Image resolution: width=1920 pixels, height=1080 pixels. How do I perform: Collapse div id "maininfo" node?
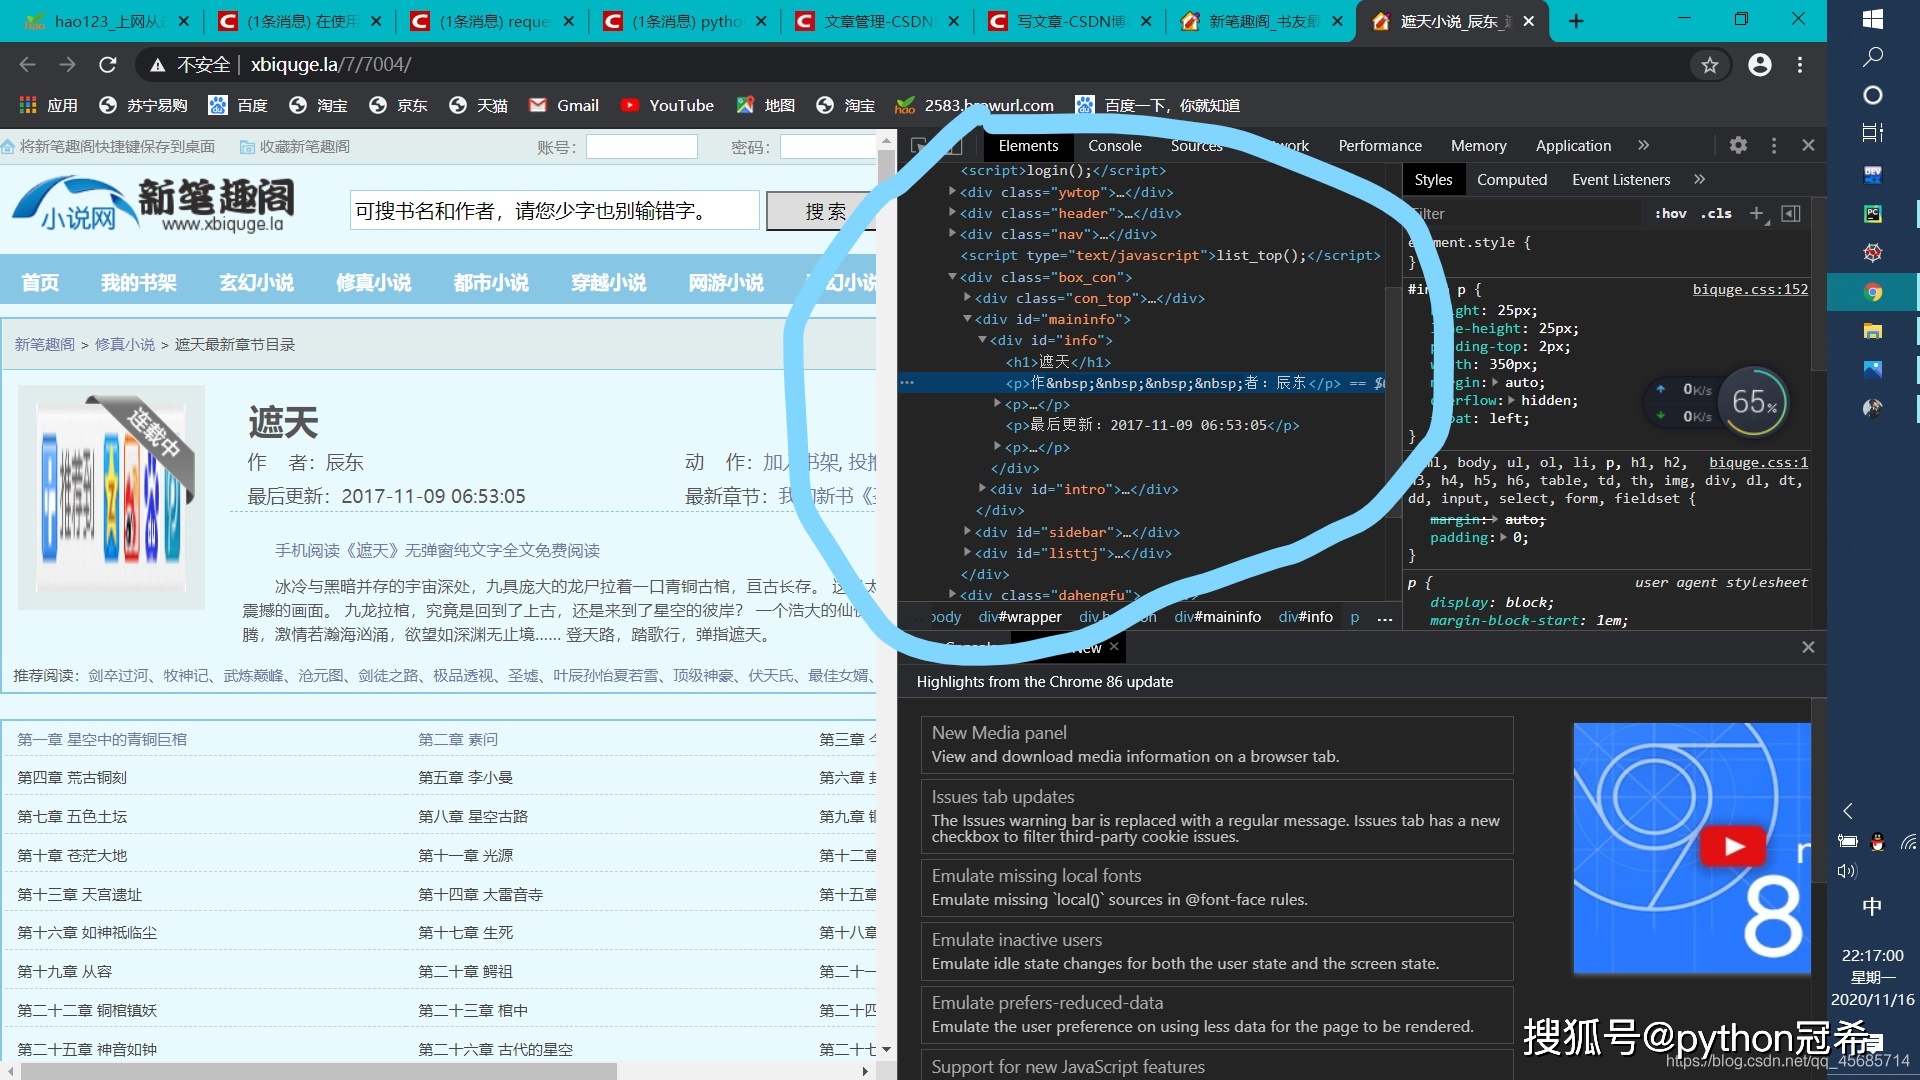click(967, 319)
